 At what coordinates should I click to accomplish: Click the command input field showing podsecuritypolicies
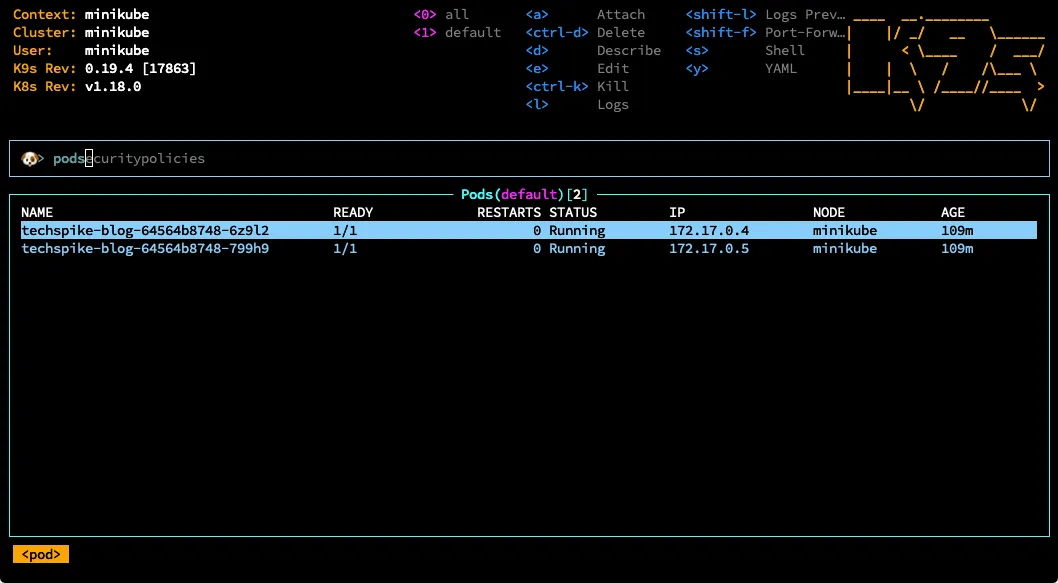click(529, 159)
